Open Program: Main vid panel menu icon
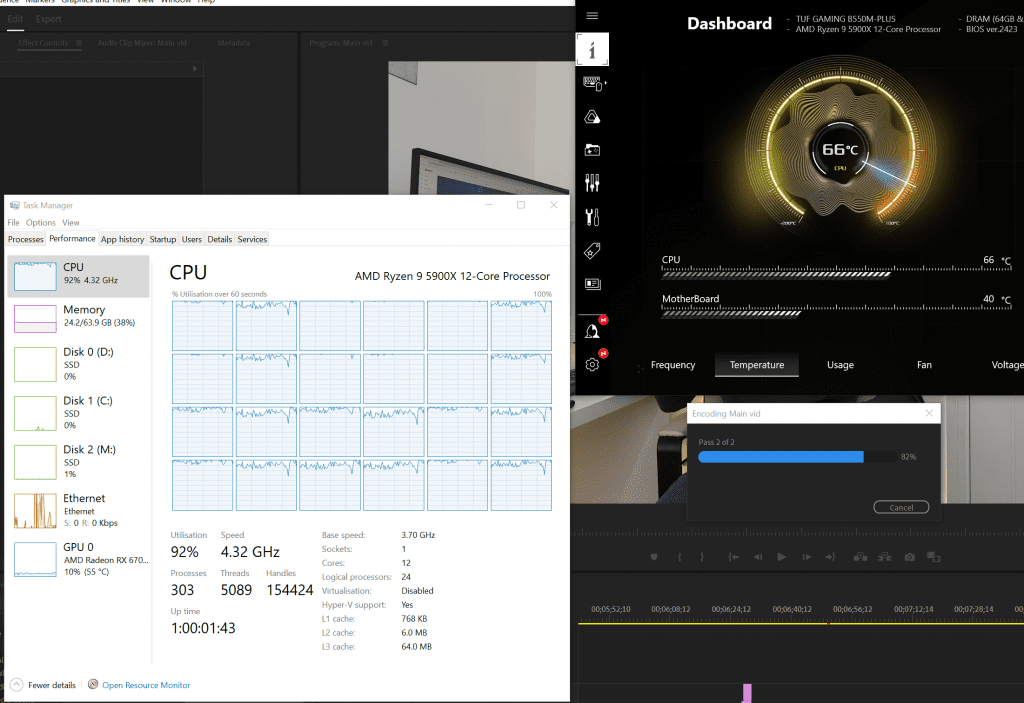 tap(385, 43)
